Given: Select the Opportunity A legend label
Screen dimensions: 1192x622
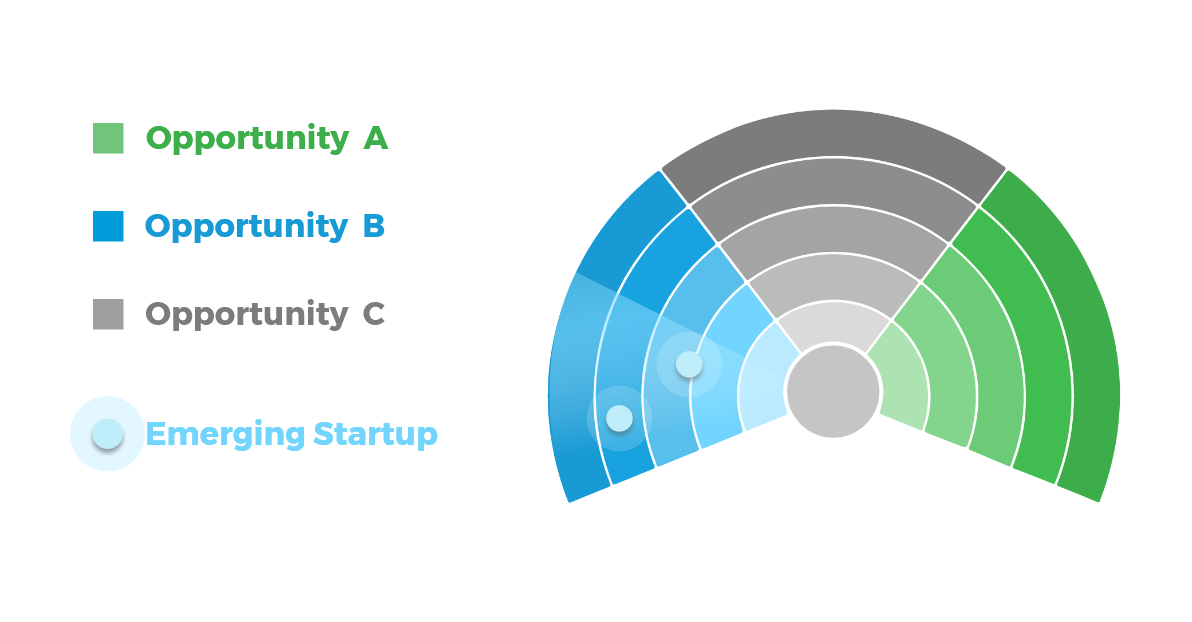Looking at the screenshot, I should [x=267, y=139].
